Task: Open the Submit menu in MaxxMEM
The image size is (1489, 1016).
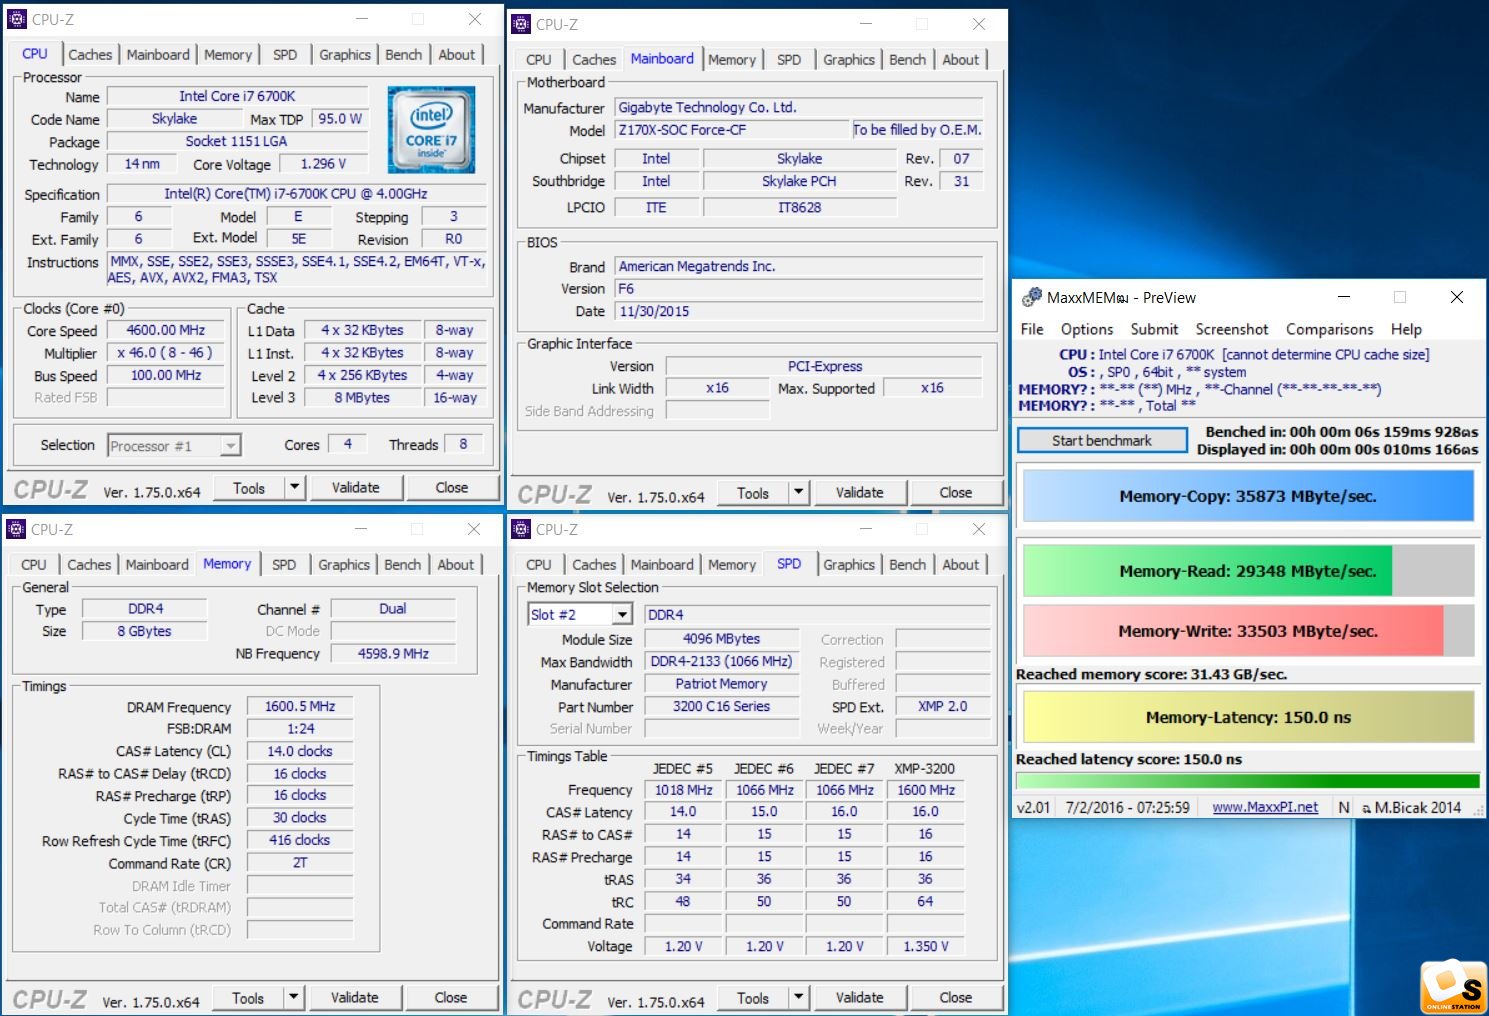Action: point(1155,329)
